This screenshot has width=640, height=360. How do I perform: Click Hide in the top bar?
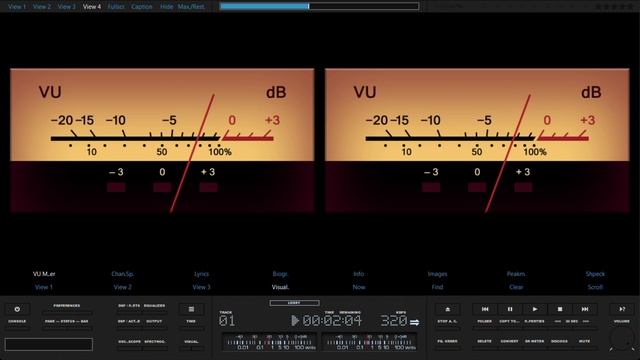[x=166, y=7]
